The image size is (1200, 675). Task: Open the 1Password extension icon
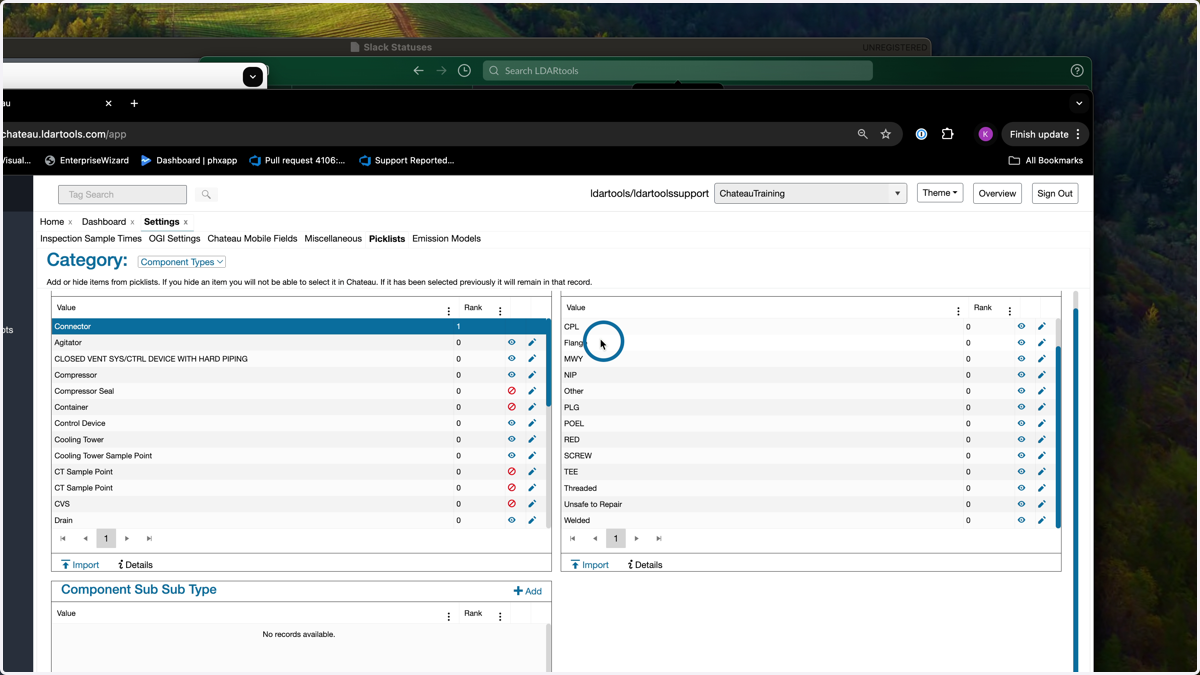click(x=921, y=134)
